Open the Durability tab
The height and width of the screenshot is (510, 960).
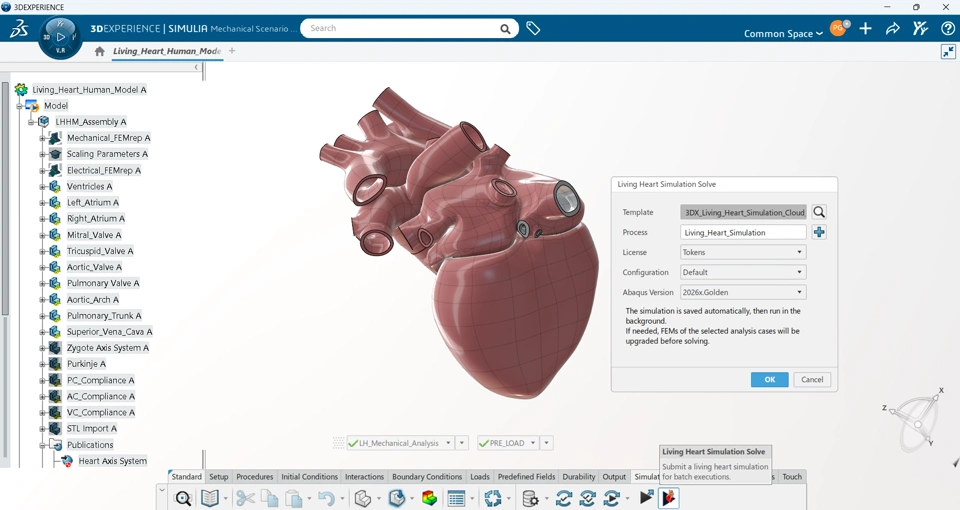pos(579,476)
